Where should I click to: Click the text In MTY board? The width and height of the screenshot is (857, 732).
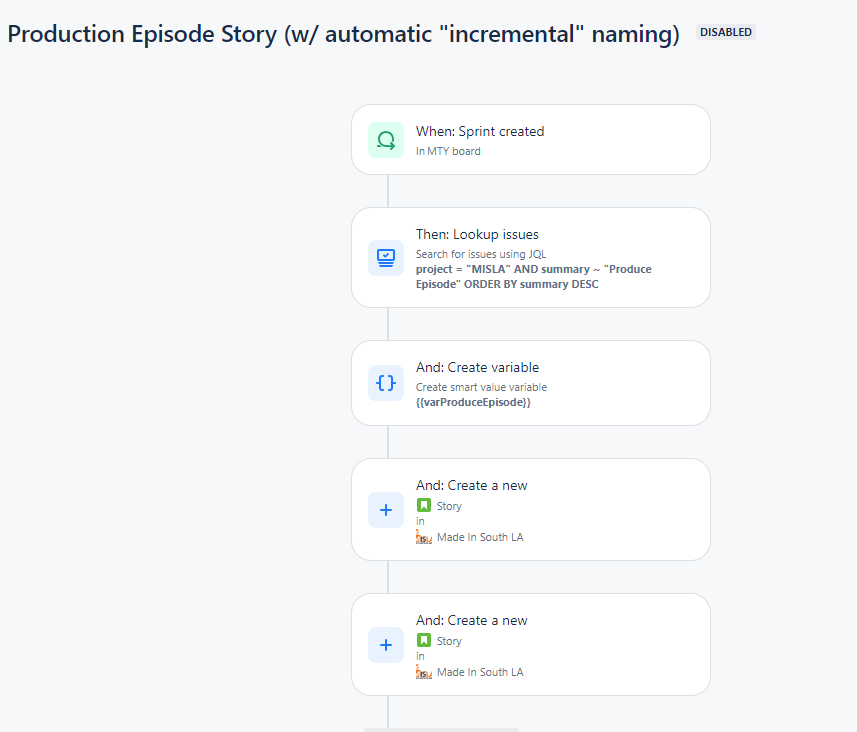click(448, 151)
